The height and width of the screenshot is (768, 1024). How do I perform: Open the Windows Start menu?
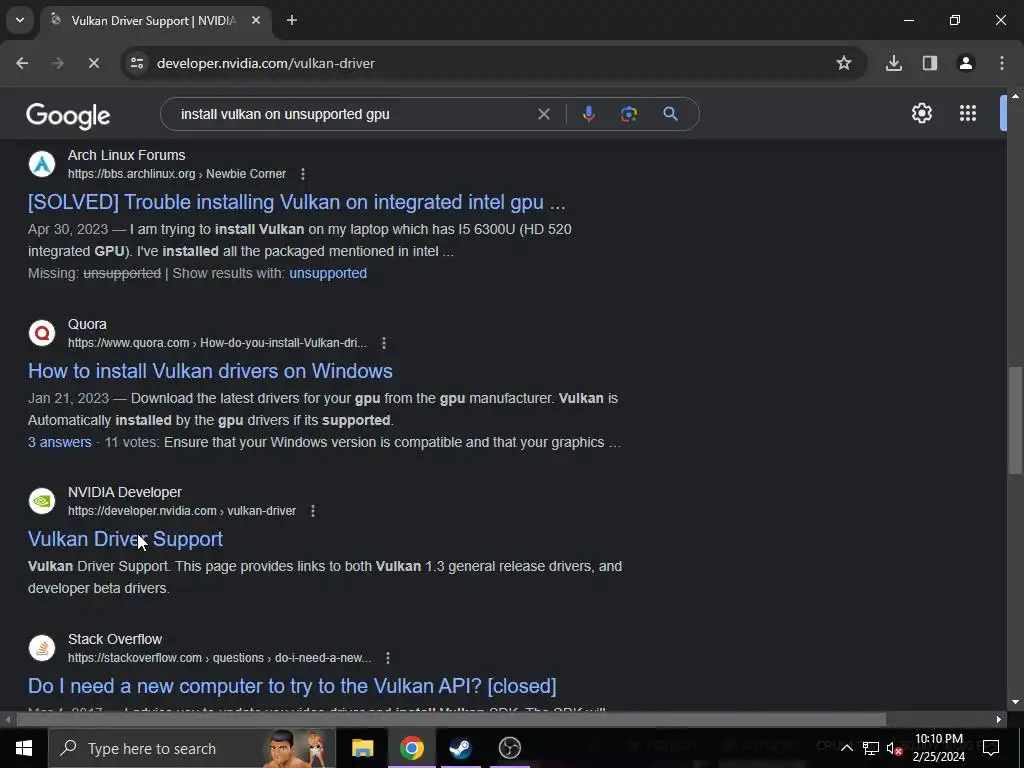click(x=24, y=748)
